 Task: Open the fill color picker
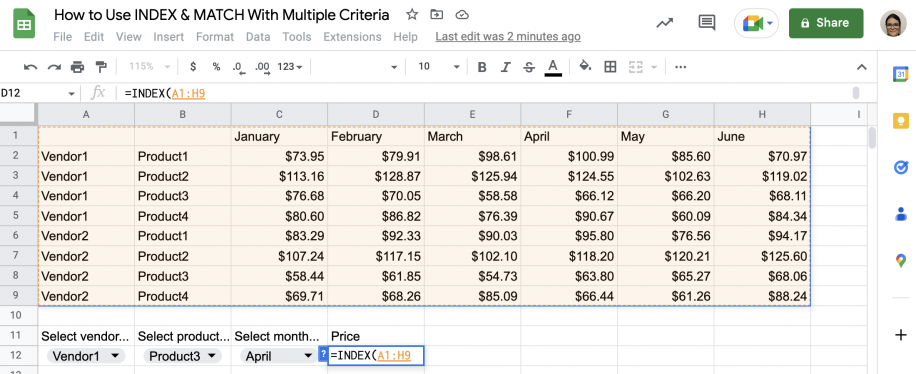pos(585,67)
